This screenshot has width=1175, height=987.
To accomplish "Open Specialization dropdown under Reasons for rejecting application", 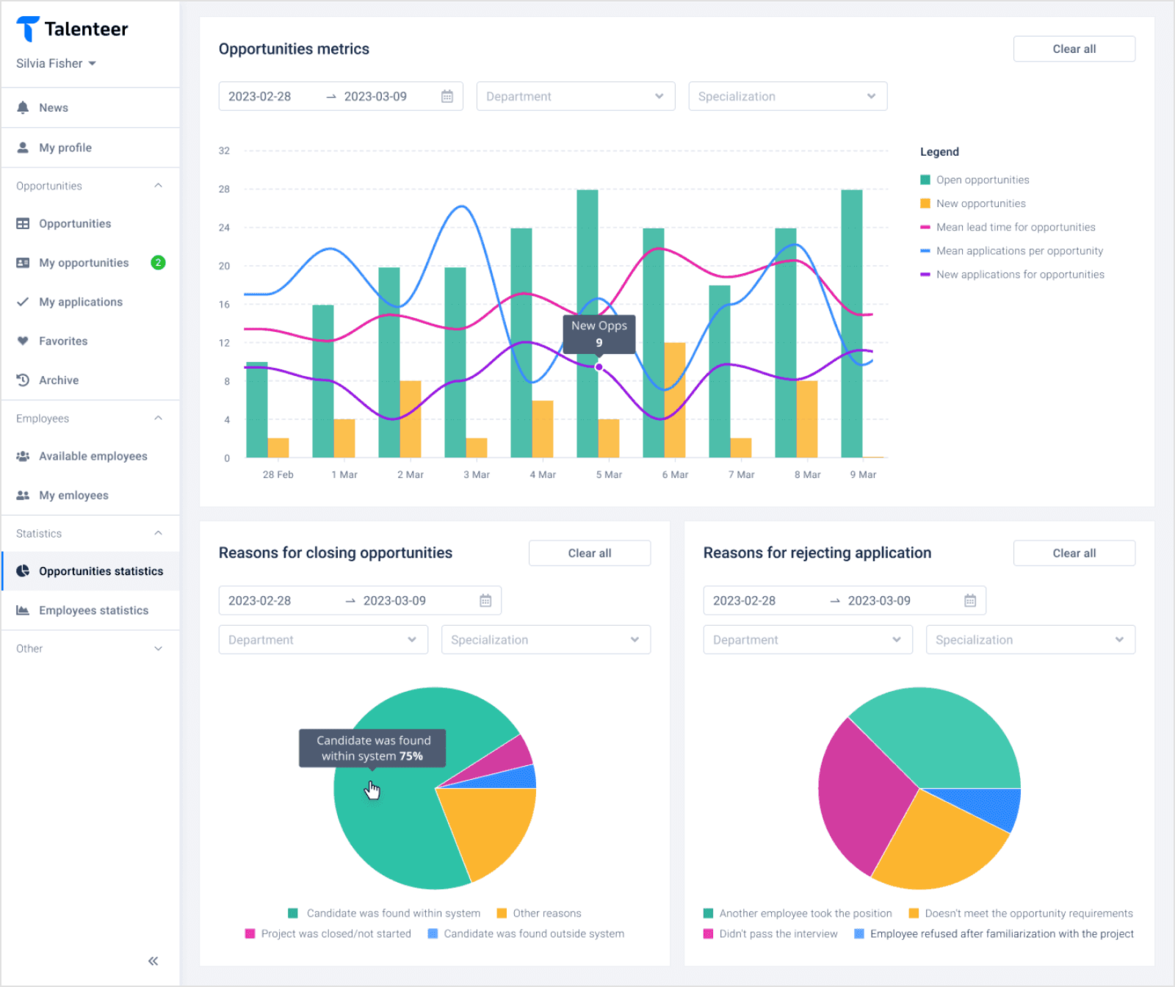I will point(1030,640).
